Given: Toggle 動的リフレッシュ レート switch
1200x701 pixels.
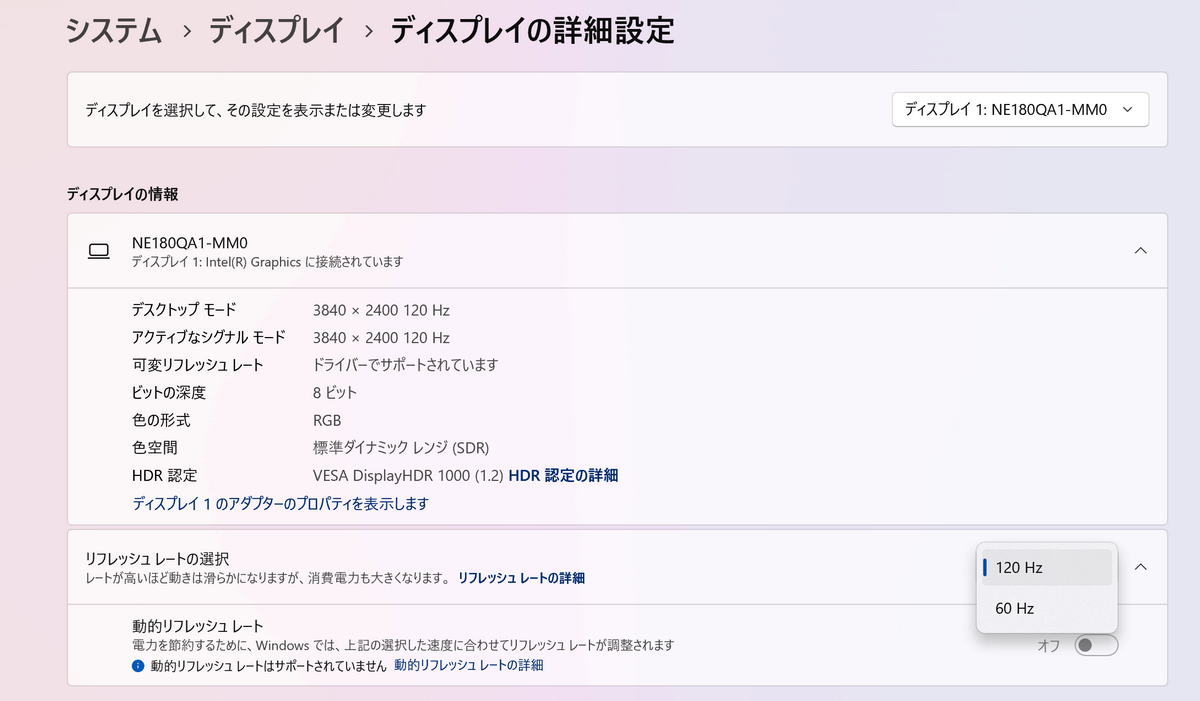Looking at the screenshot, I should pyautogui.click(x=1096, y=645).
